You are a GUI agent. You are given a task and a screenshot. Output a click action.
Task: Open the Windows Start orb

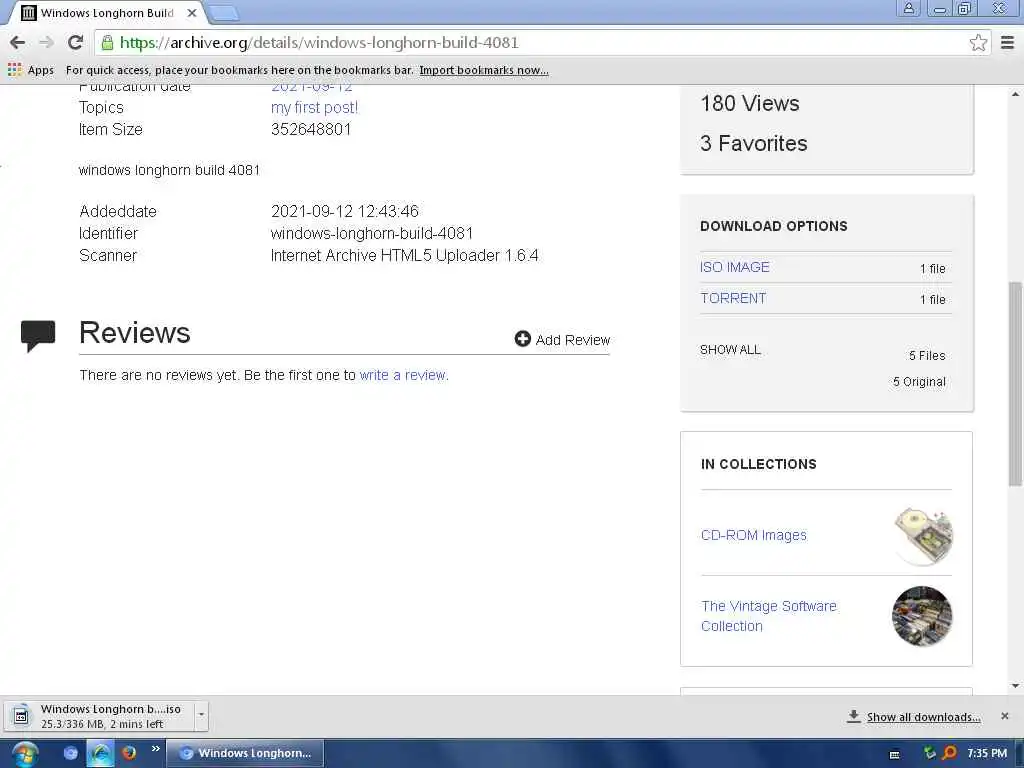[x=24, y=754]
